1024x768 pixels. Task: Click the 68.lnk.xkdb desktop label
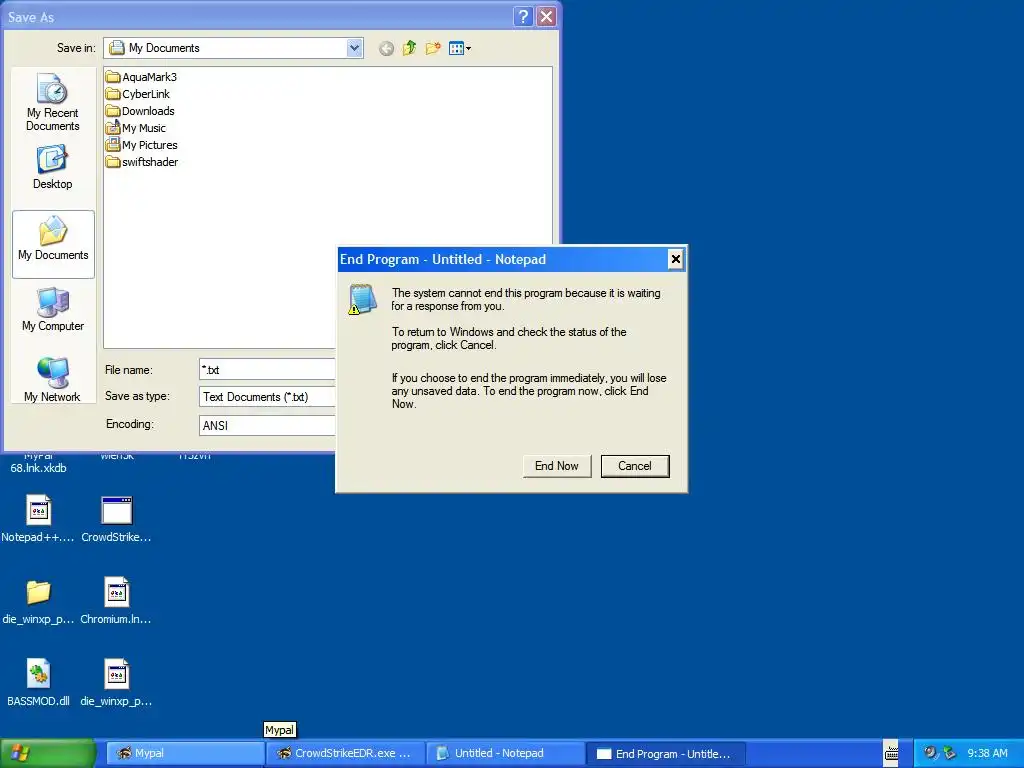[x=38, y=468]
